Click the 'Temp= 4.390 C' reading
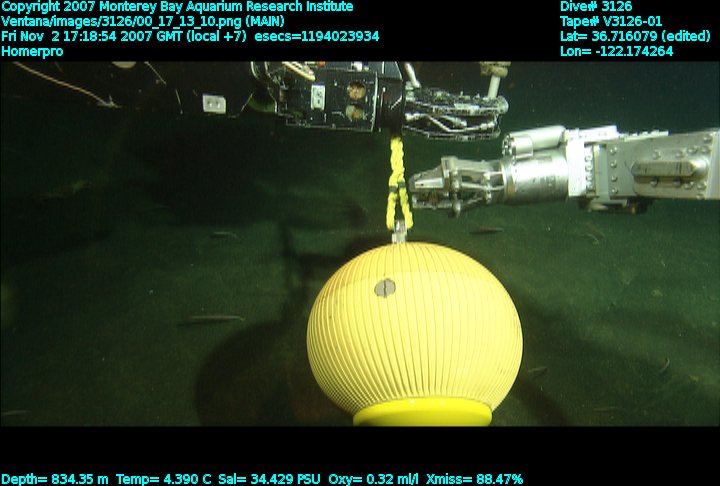 pyautogui.click(x=164, y=479)
